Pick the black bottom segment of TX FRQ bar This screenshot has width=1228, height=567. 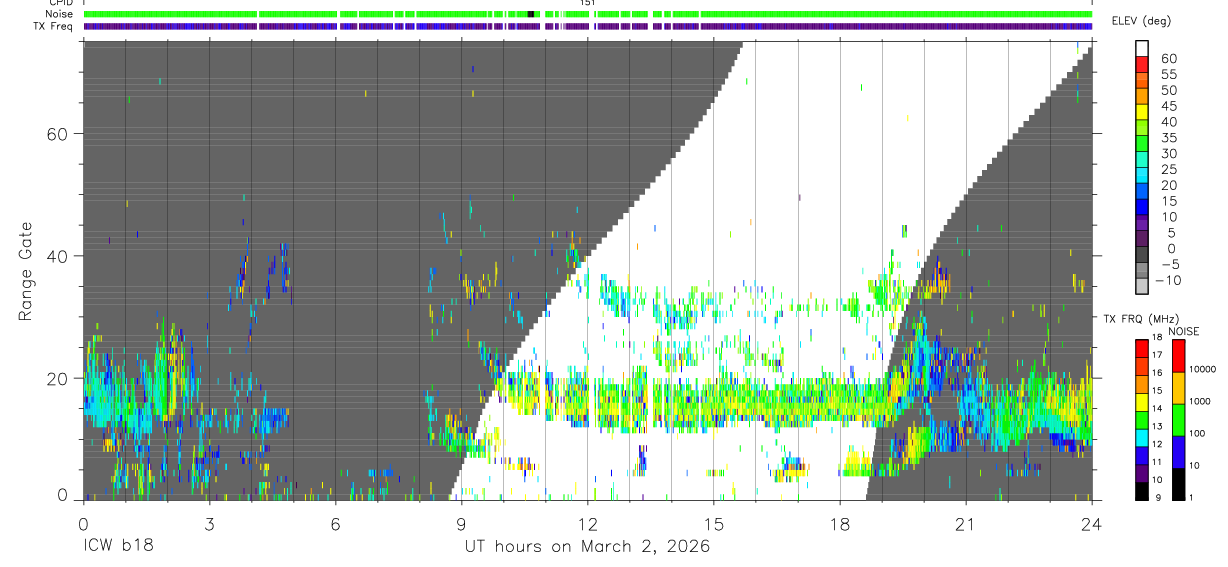(x=1142, y=491)
